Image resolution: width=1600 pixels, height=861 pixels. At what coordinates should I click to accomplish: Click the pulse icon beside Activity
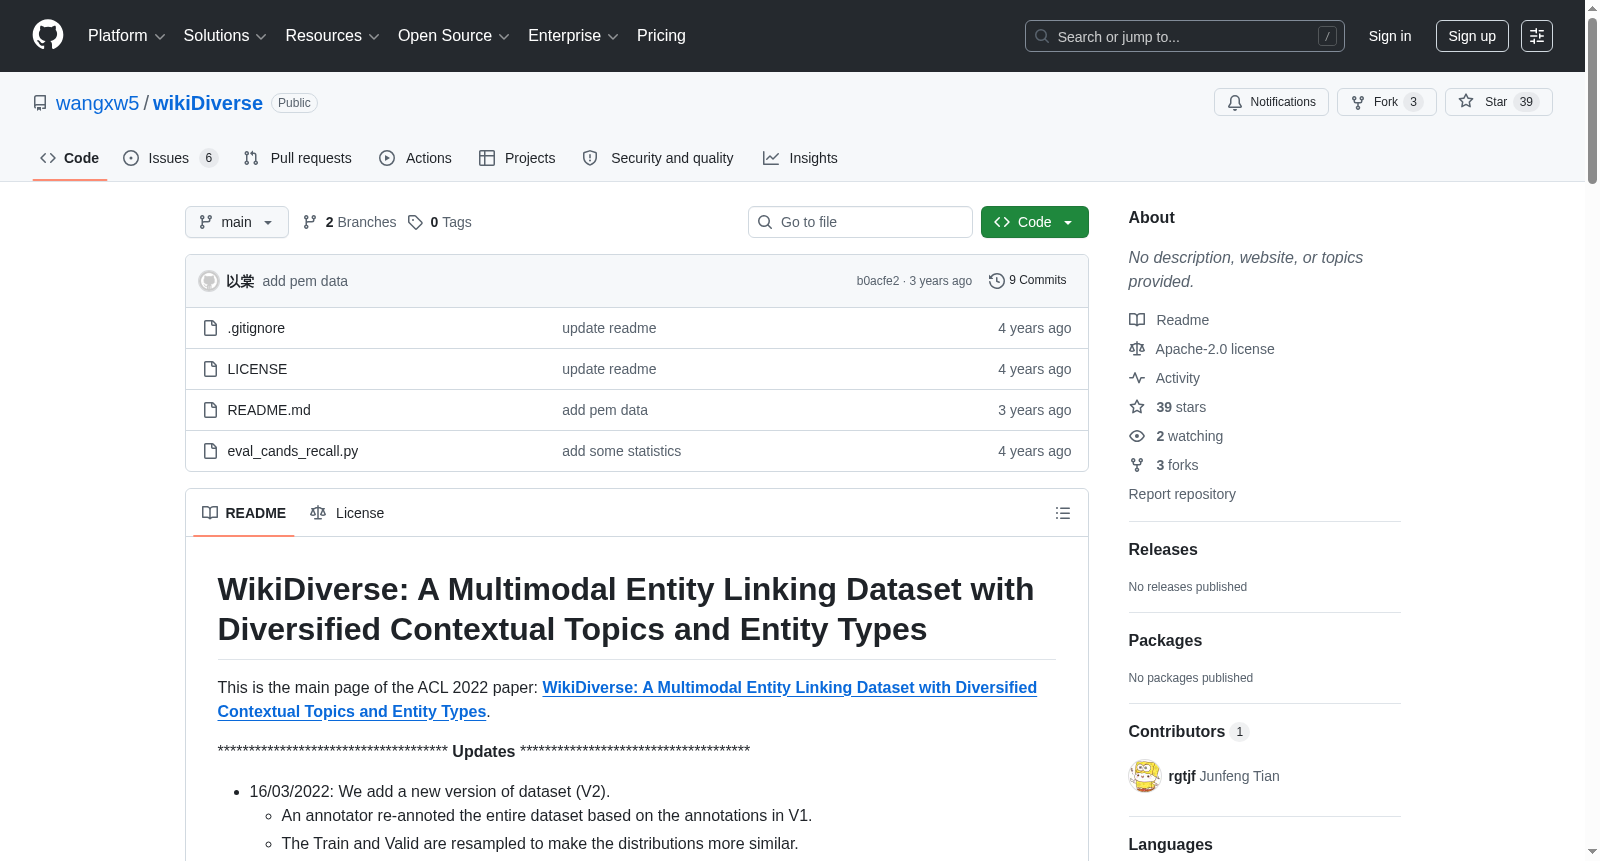pyautogui.click(x=1137, y=378)
